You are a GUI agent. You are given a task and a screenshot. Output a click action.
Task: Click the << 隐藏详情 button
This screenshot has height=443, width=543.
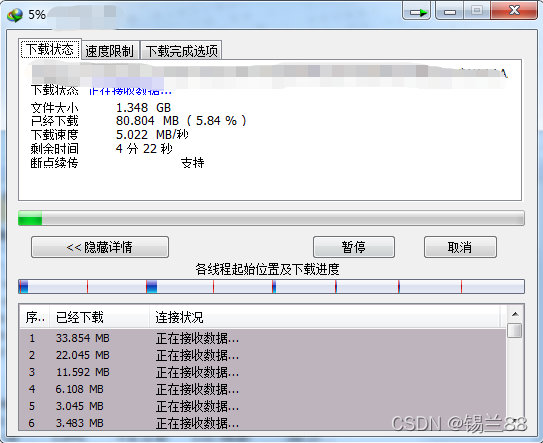(x=100, y=247)
